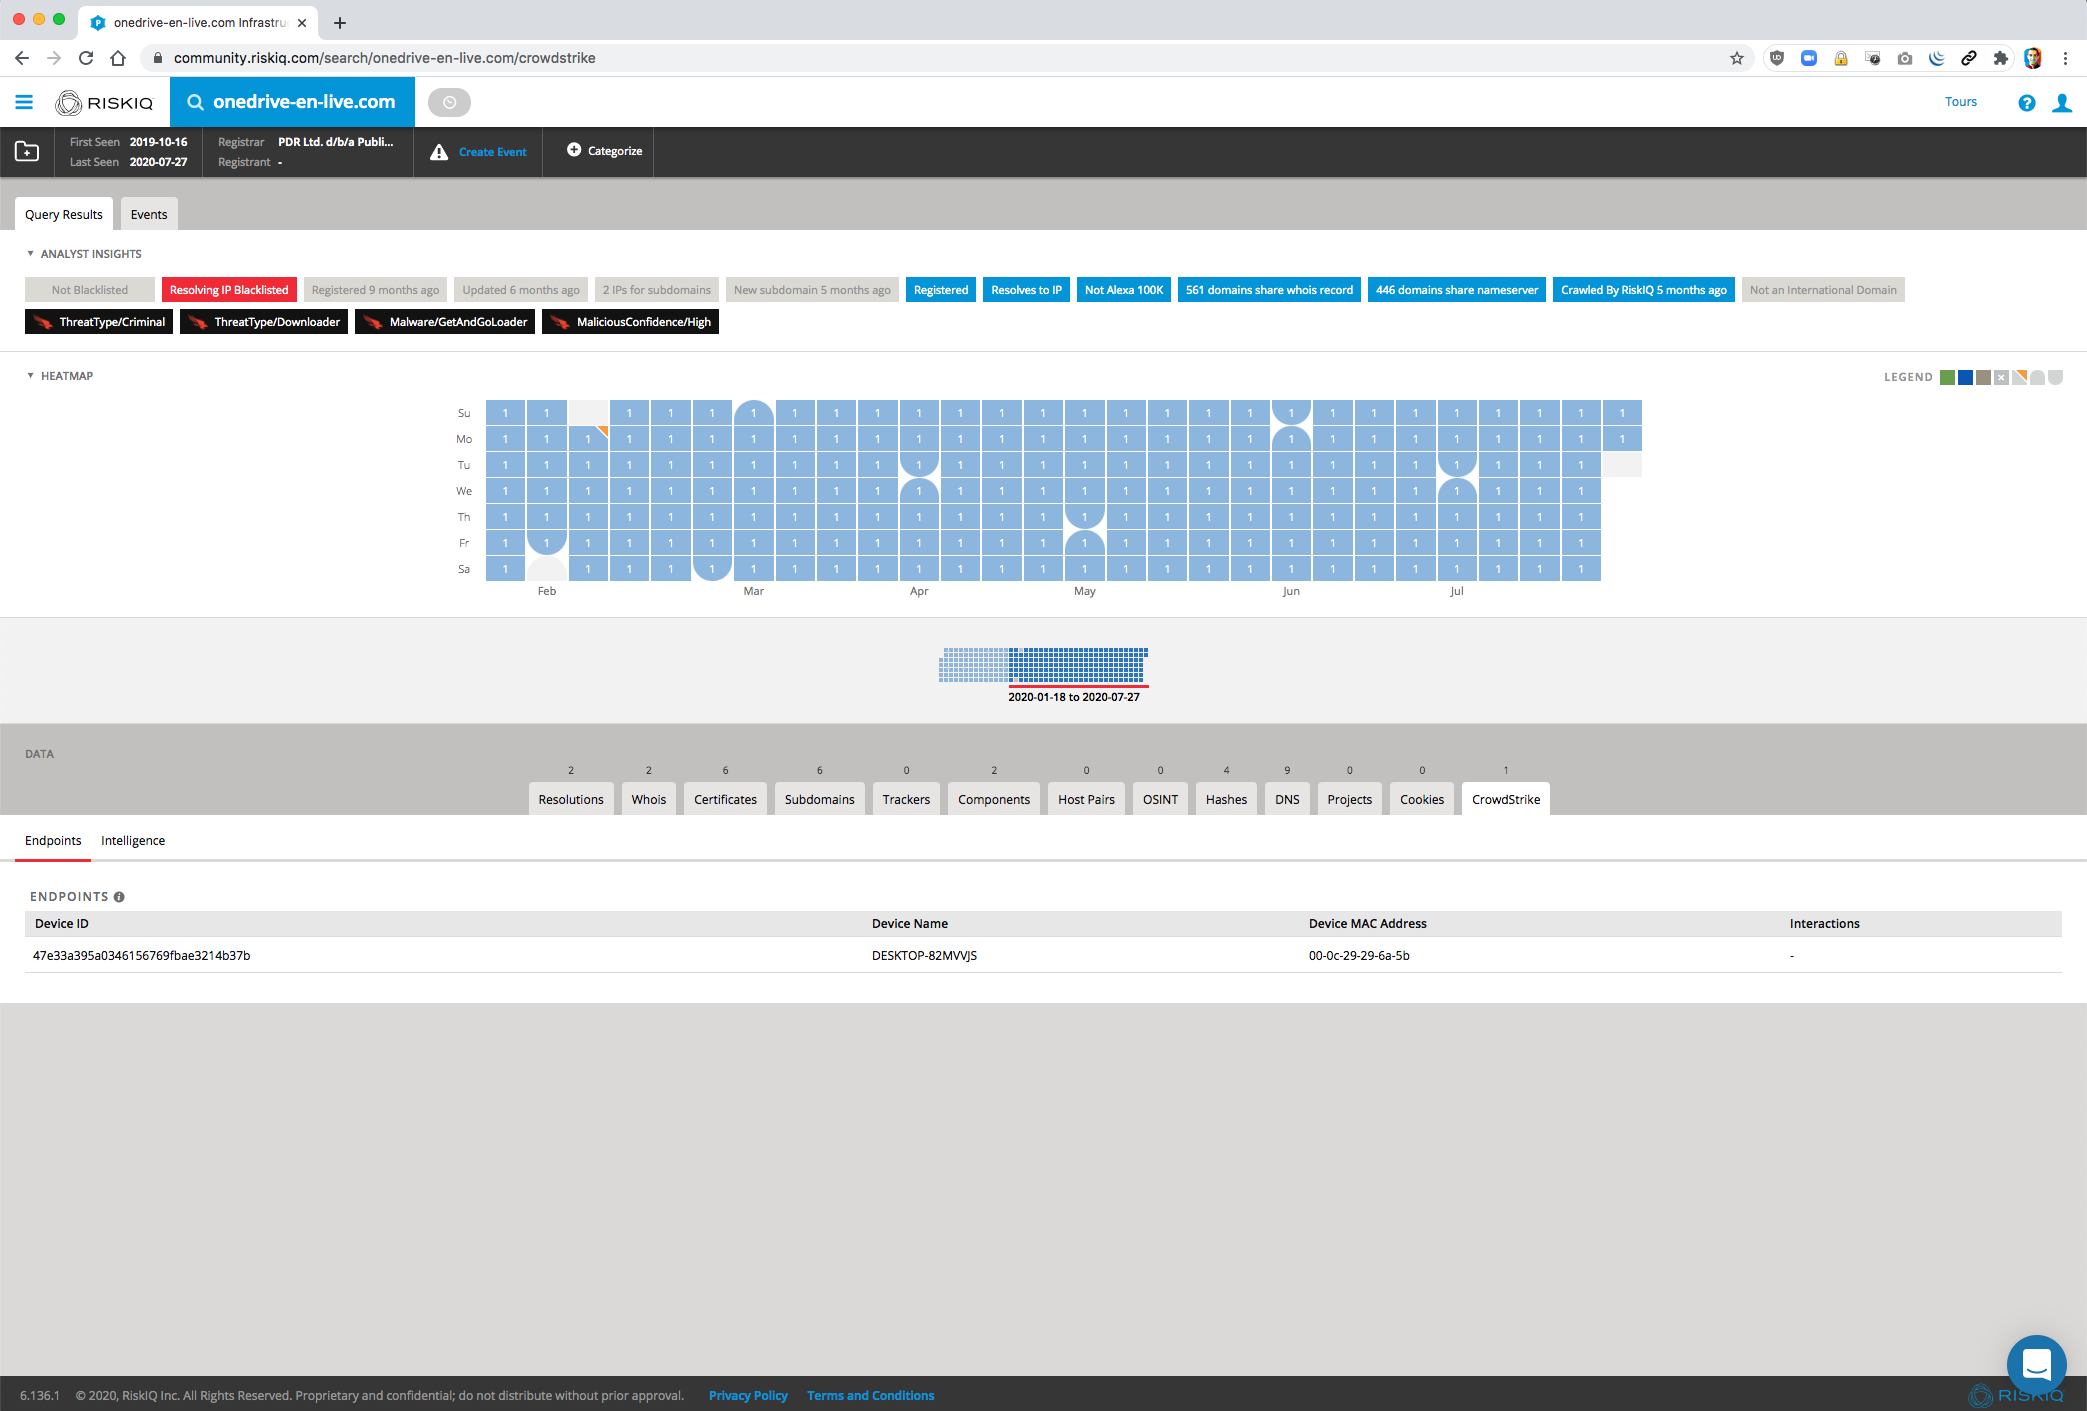Open the user account icon
2087x1411 pixels.
2062,103
